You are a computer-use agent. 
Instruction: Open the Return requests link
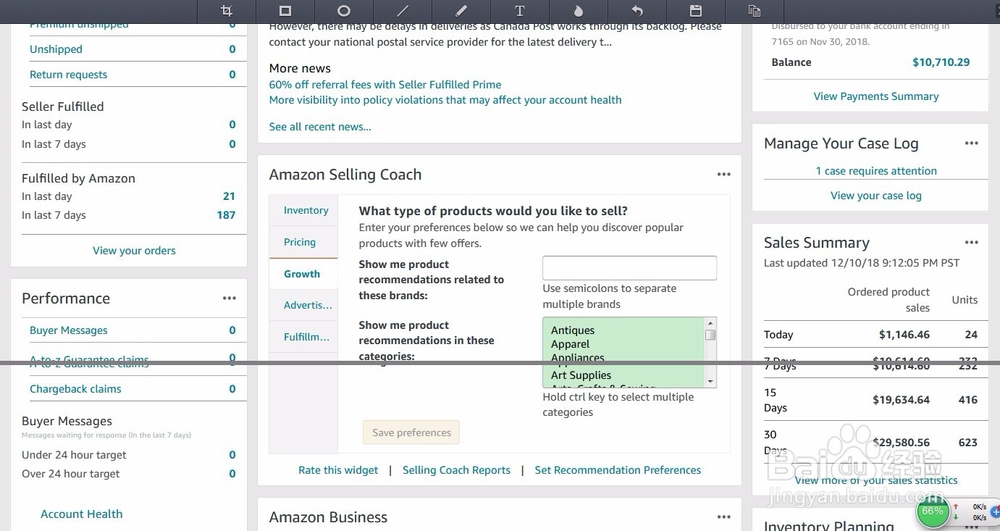point(68,75)
